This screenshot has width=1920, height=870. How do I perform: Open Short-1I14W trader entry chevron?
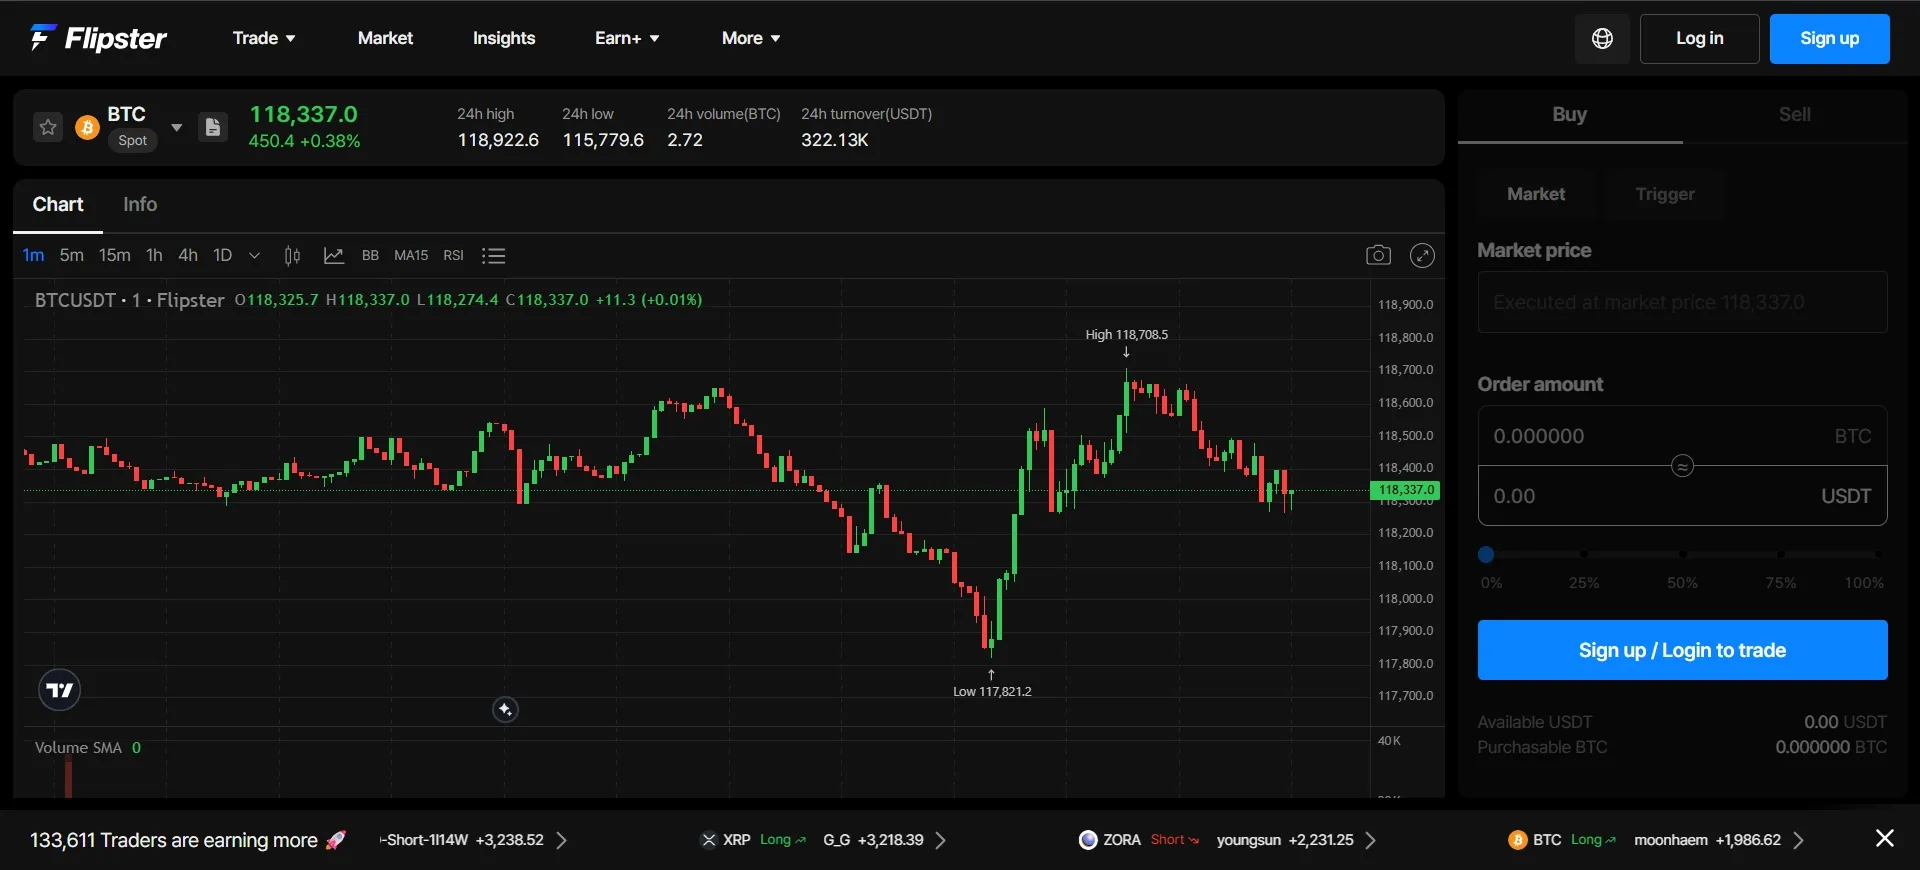(561, 840)
